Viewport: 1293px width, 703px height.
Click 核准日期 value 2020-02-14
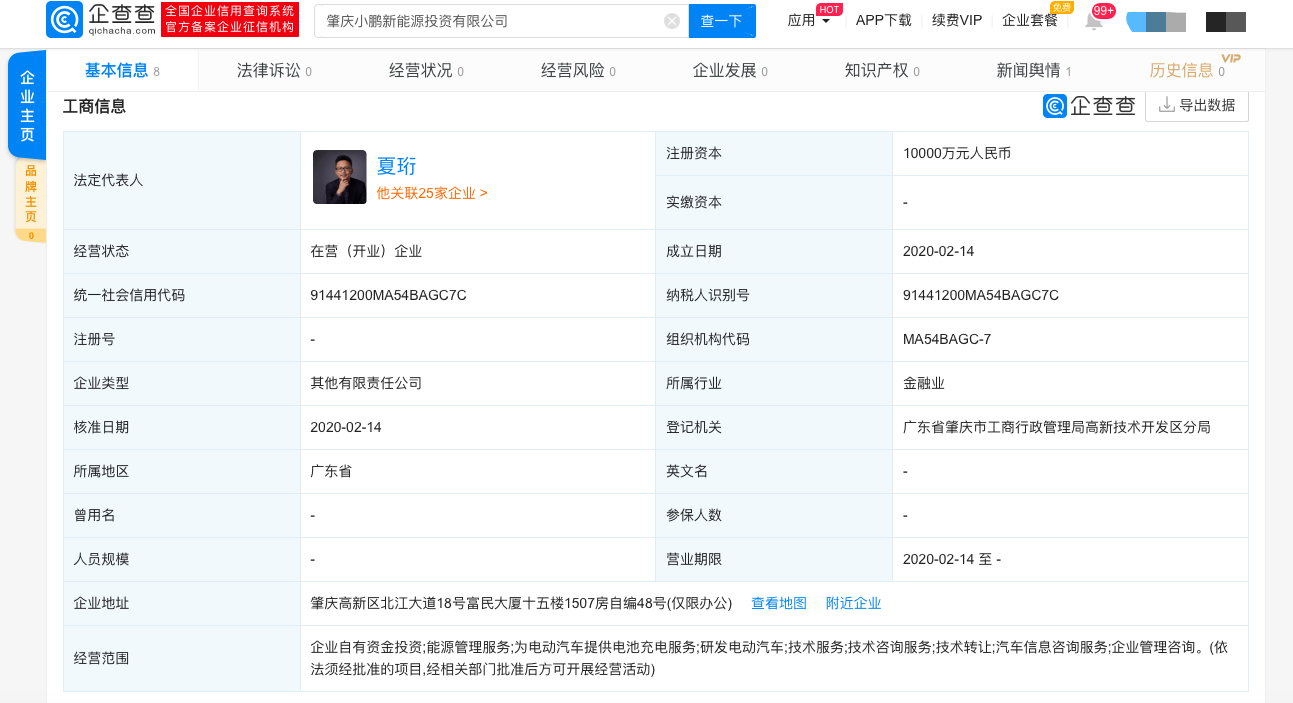pyautogui.click(x=346, y=427)
